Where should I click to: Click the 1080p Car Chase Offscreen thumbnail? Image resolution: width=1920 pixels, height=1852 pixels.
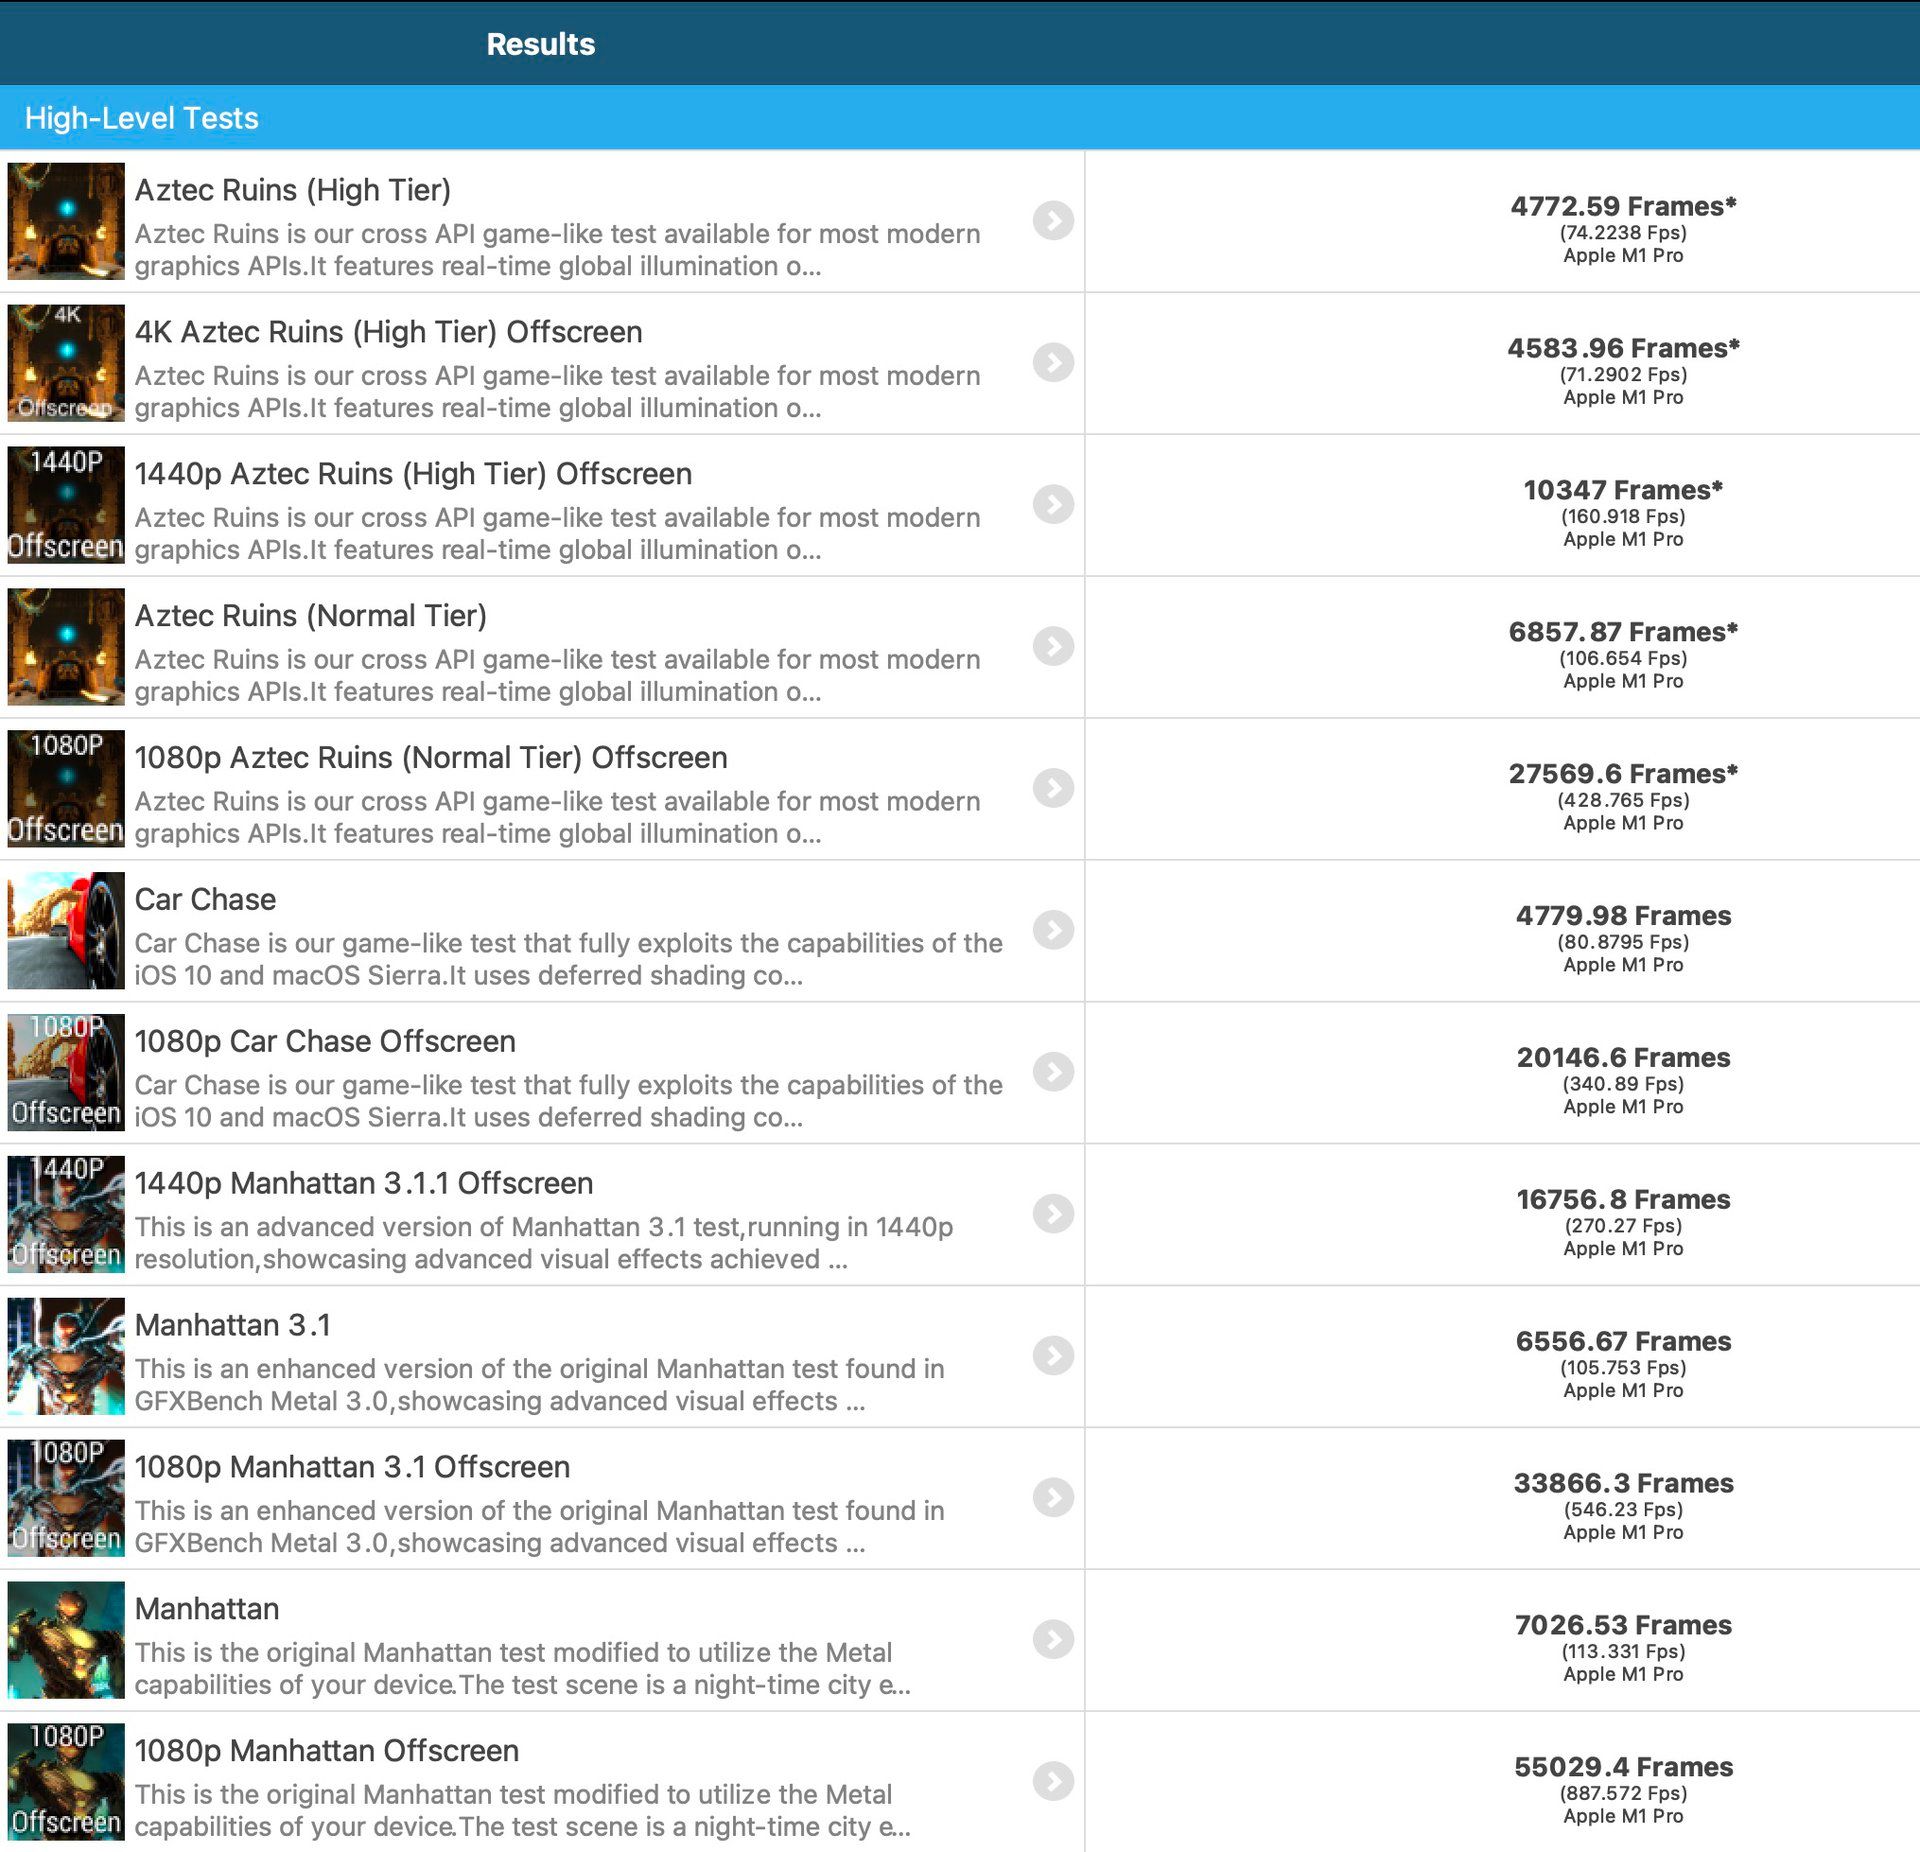coord(66,1072)
